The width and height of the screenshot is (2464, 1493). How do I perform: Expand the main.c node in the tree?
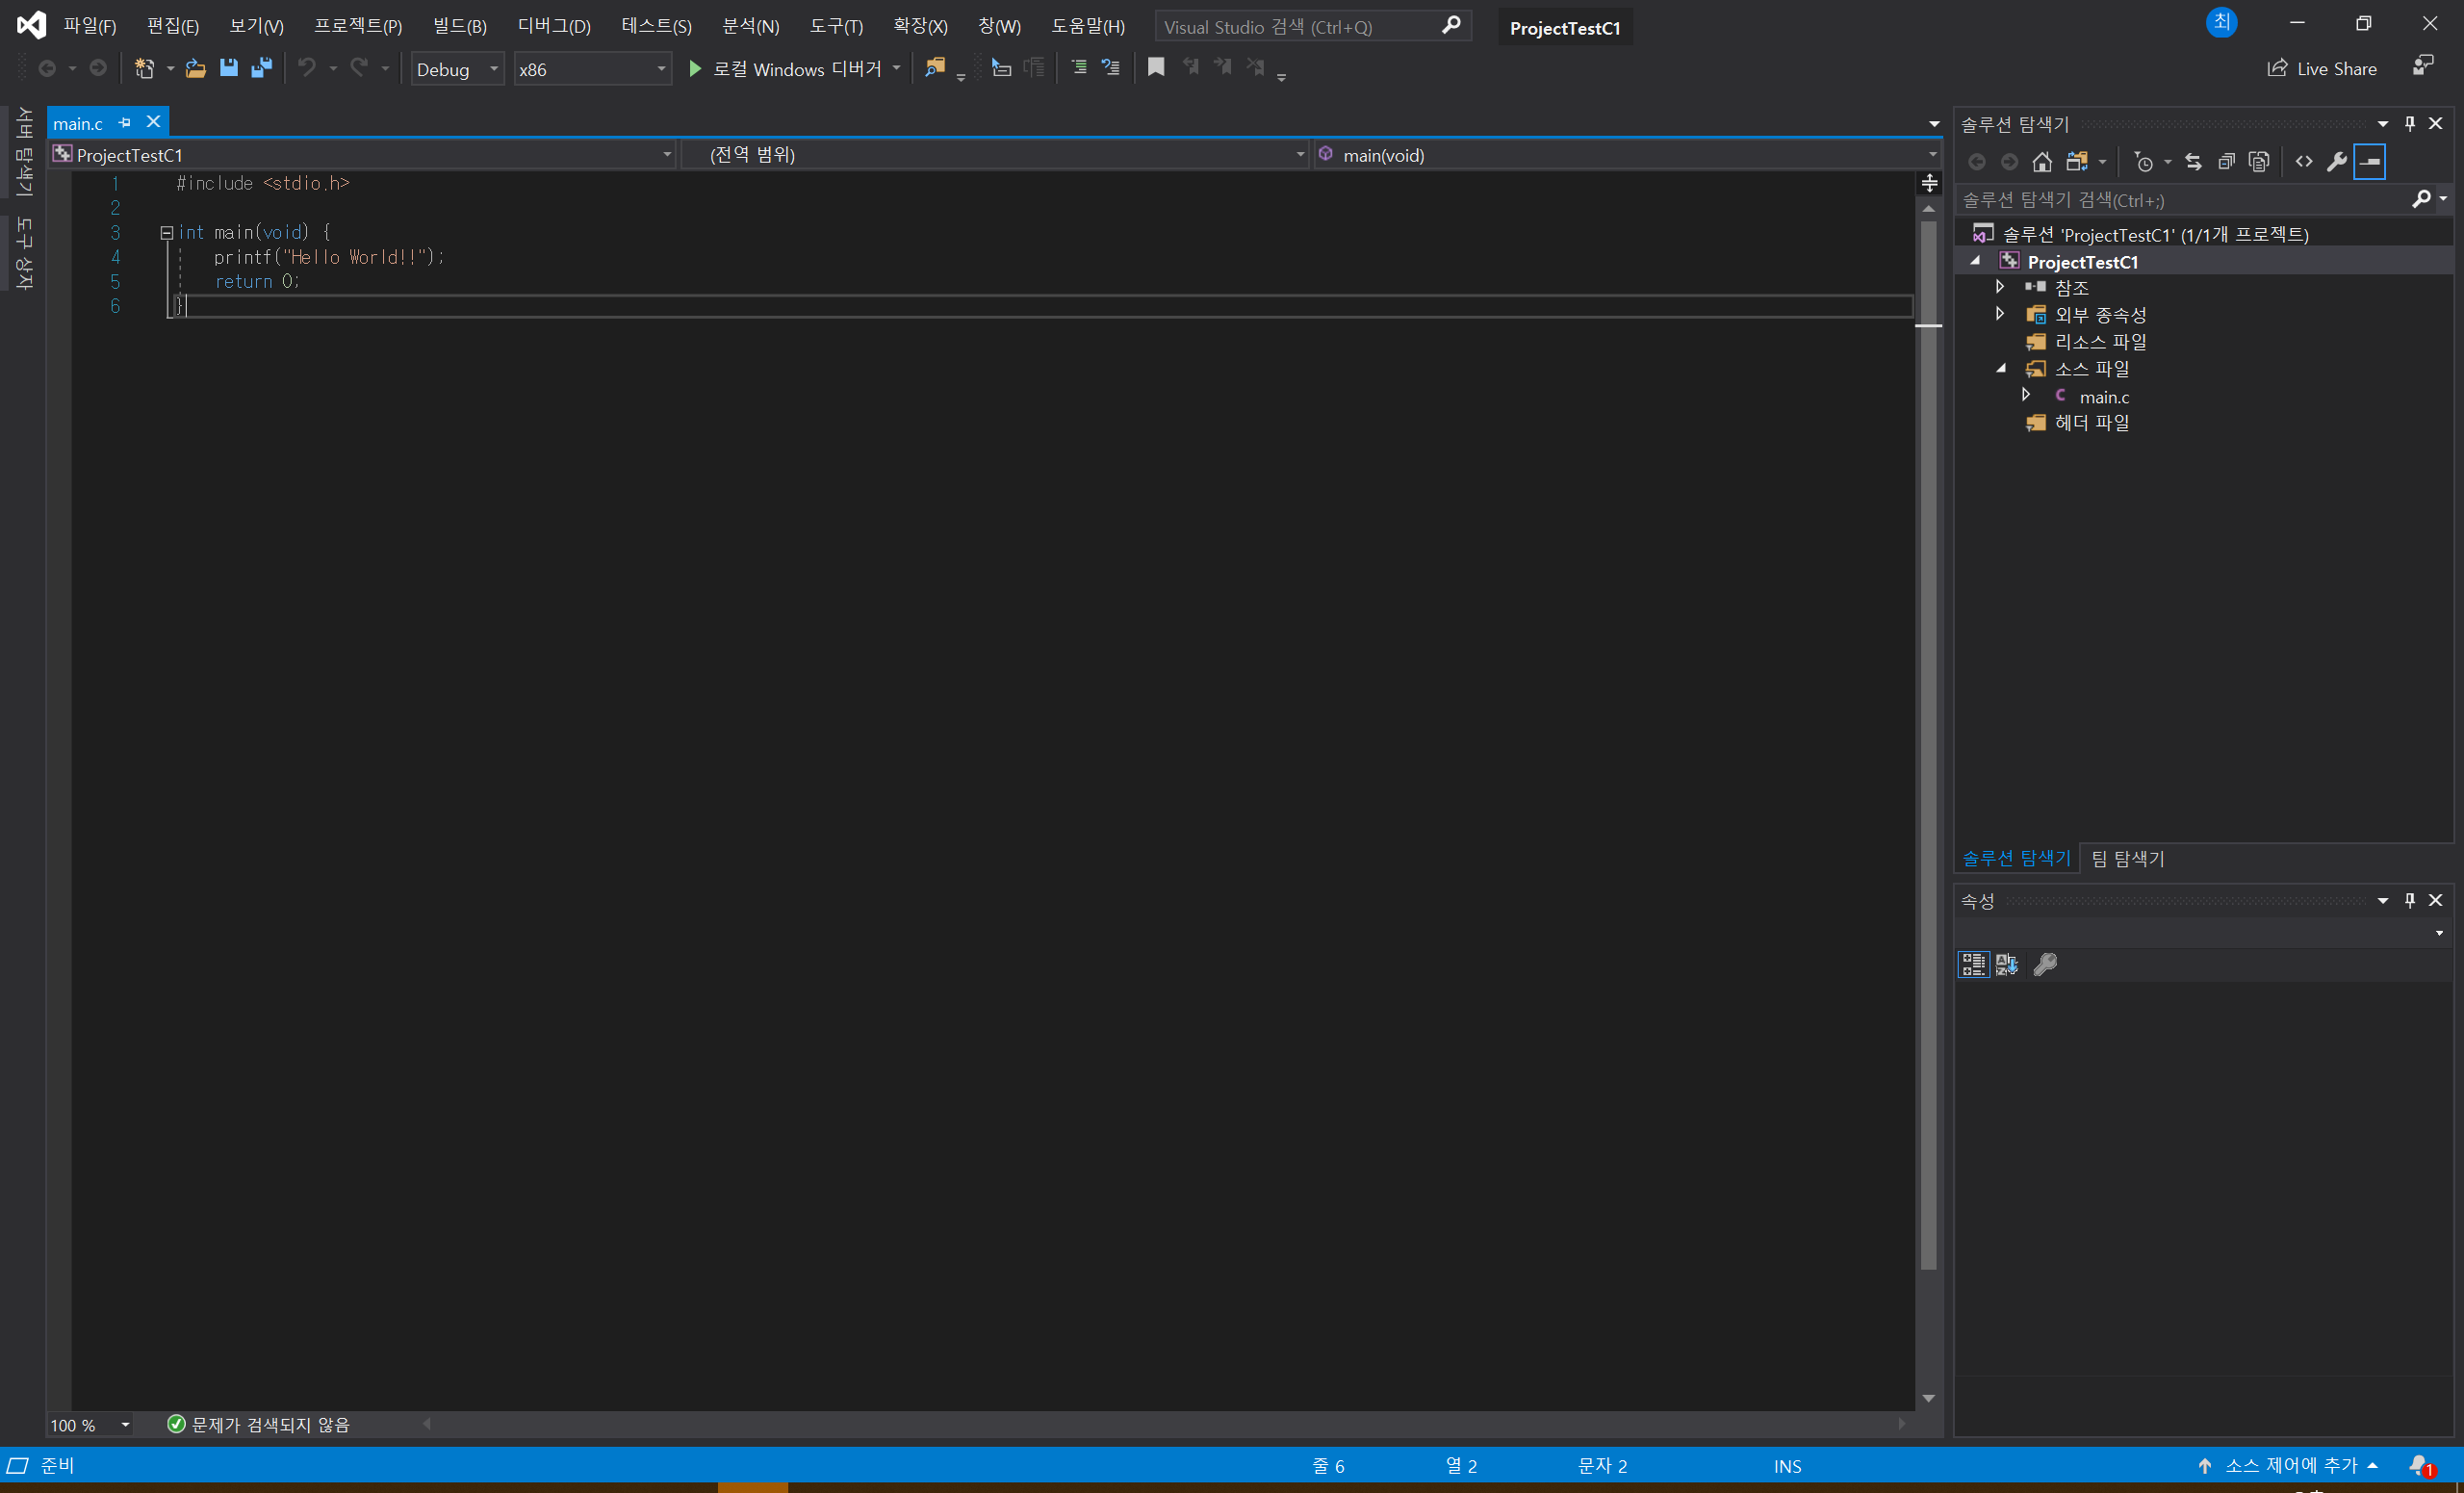(2026, 396)
